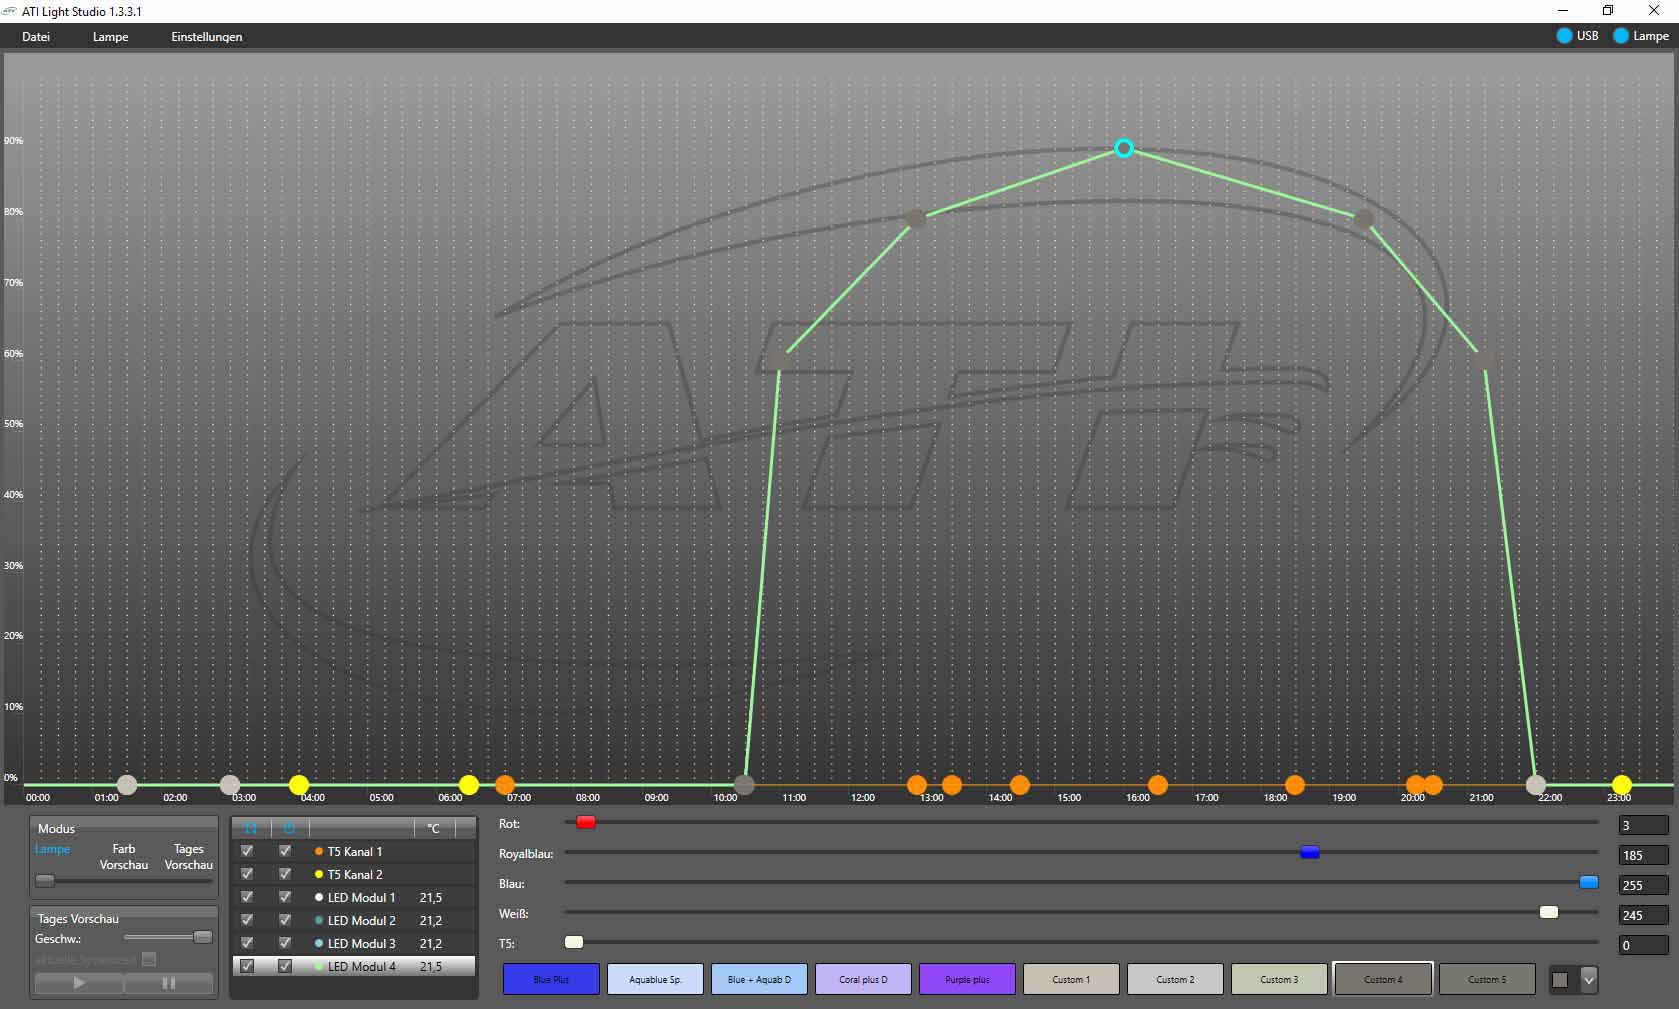This screenshot has height=1009, width=1679.
Task: Toggle power checkbox for LED Modul 2
Action: pyautogui.click(x=285, y=920)
